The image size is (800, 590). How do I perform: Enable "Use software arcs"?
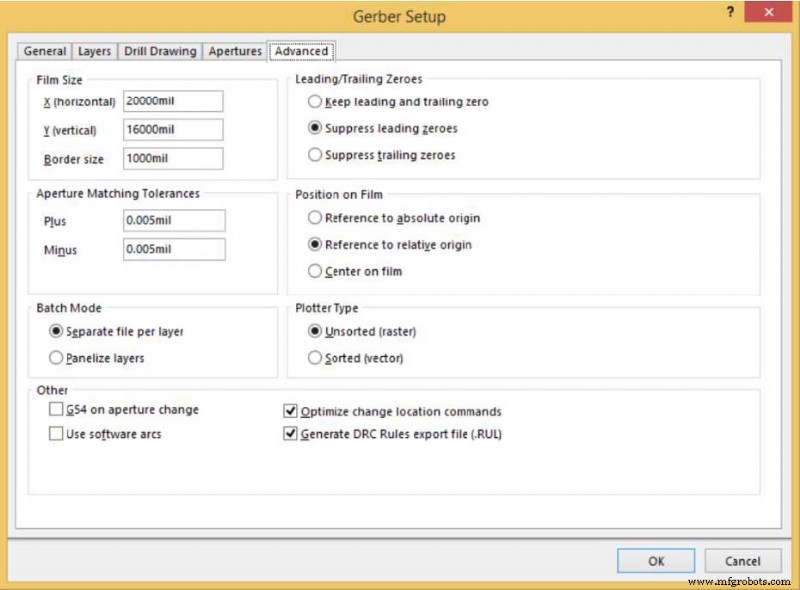57,433
